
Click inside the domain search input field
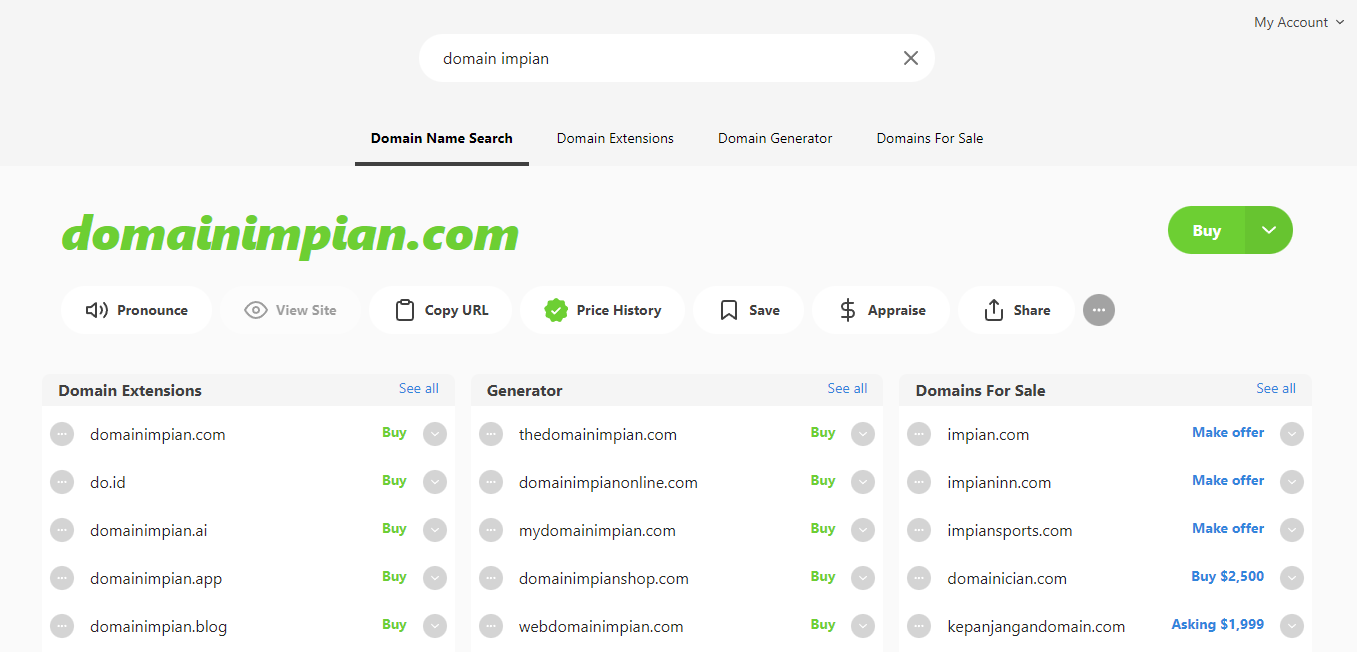[650, 58]
